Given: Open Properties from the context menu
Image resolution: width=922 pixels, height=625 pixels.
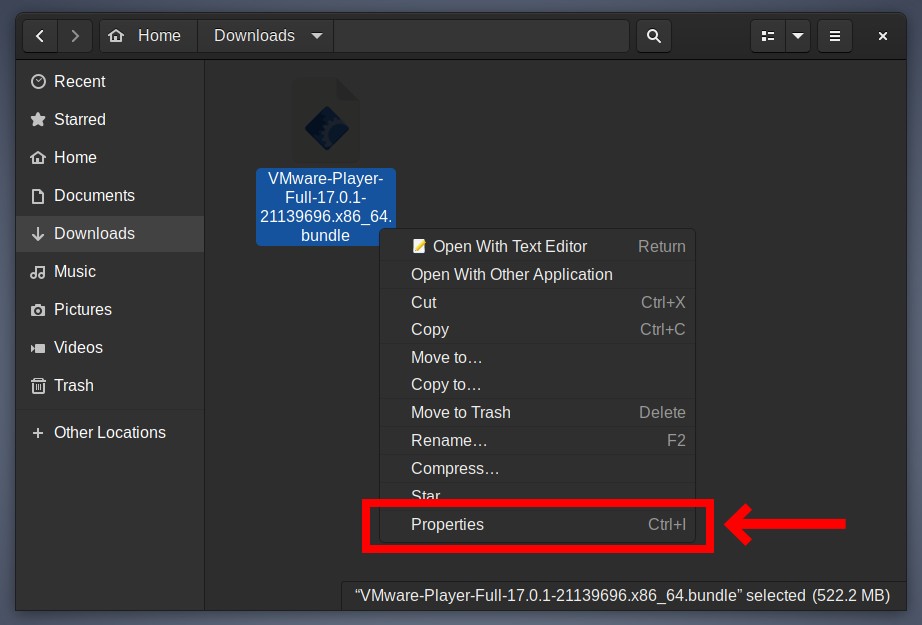Looking at the screenshot, I should pyautogui.click(x=537, y=524).
